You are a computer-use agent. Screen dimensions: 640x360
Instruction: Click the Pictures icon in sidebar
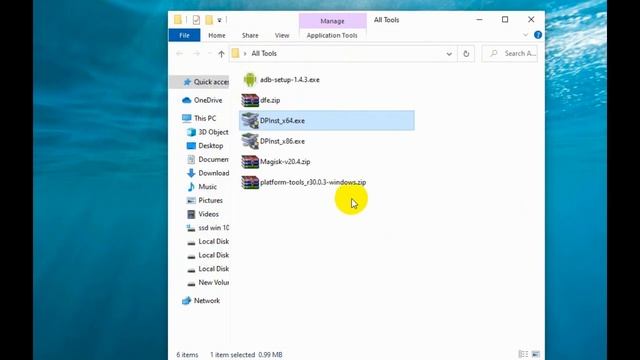click(191, 200)
